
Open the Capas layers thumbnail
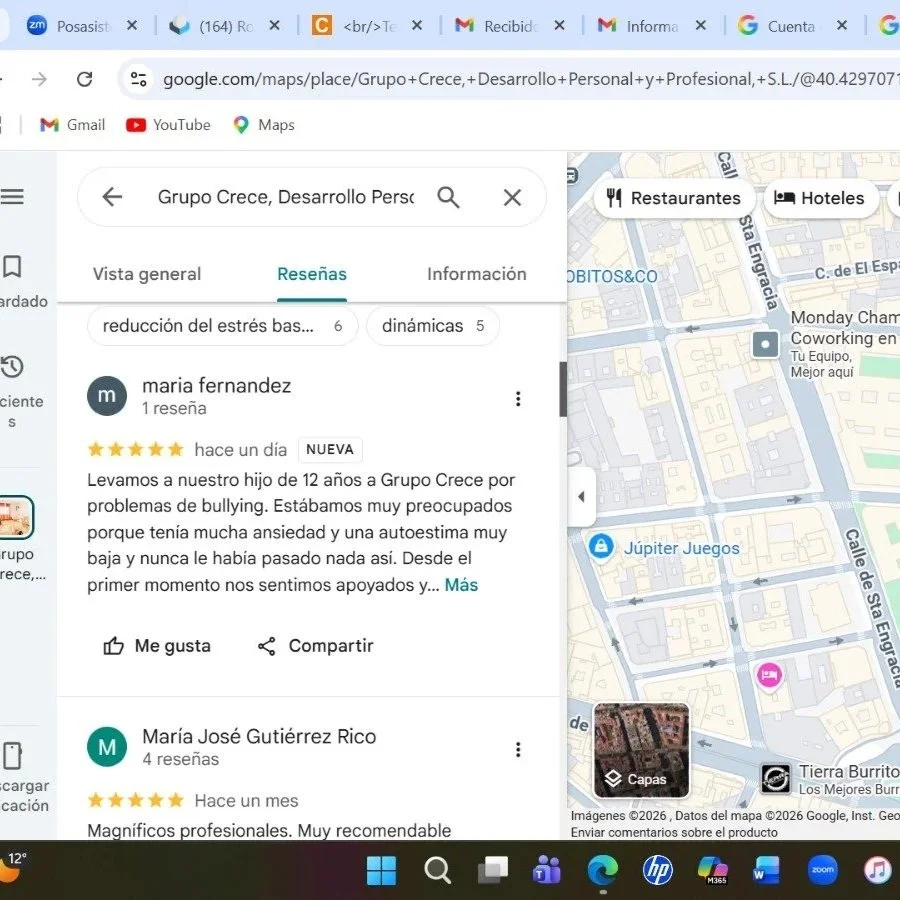coord(641,751)
